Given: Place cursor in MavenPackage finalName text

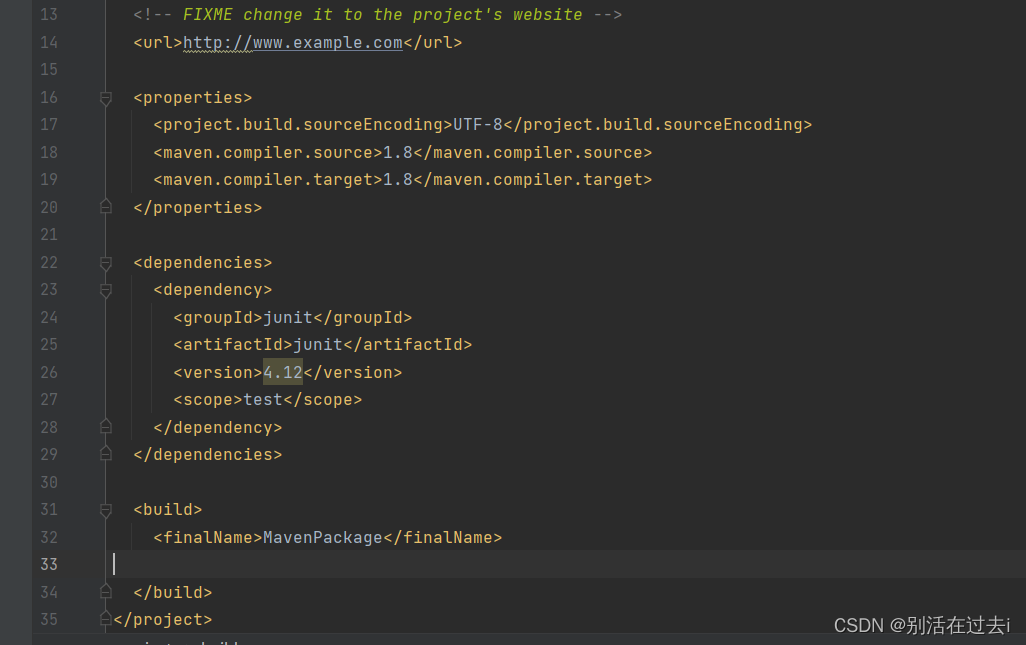Looking at the screenshot, I should pyautogui.click(x=322, y=537).
